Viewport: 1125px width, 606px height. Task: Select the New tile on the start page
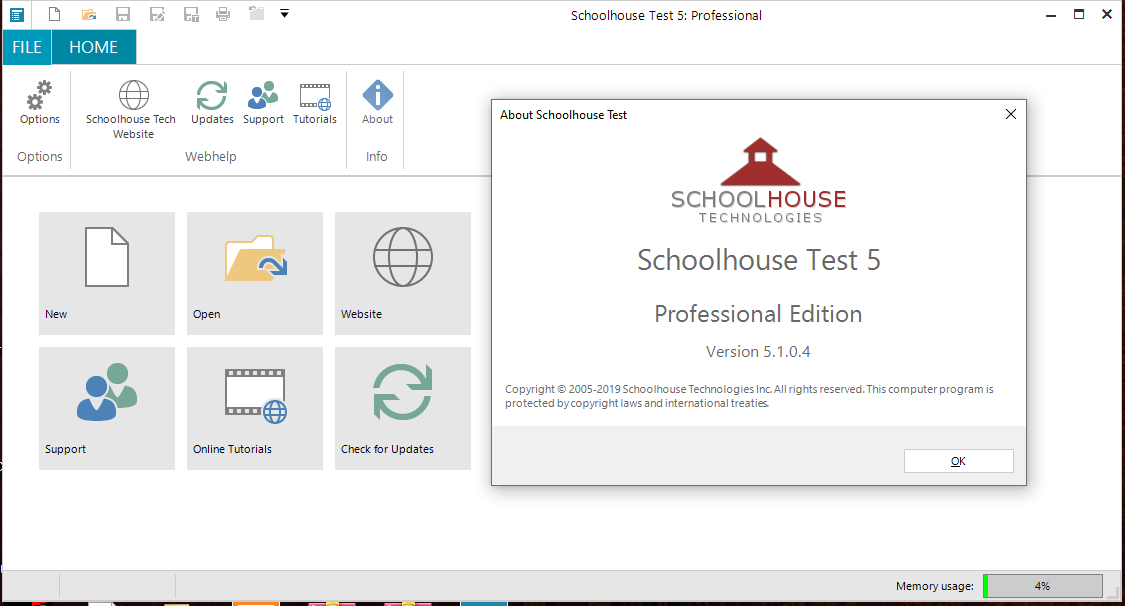[x=107, y=273]
